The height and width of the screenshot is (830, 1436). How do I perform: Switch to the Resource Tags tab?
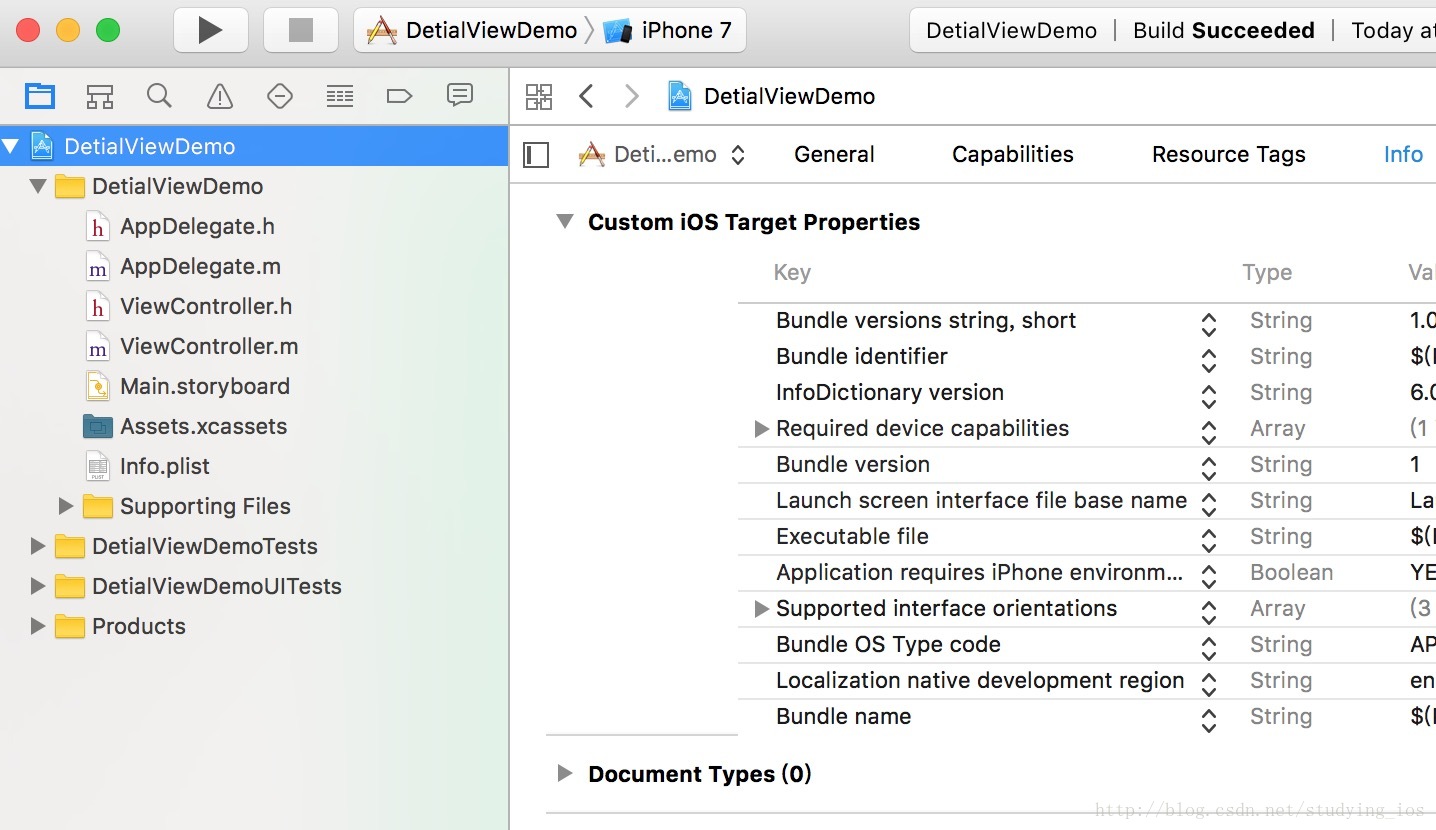point(1229,155)
